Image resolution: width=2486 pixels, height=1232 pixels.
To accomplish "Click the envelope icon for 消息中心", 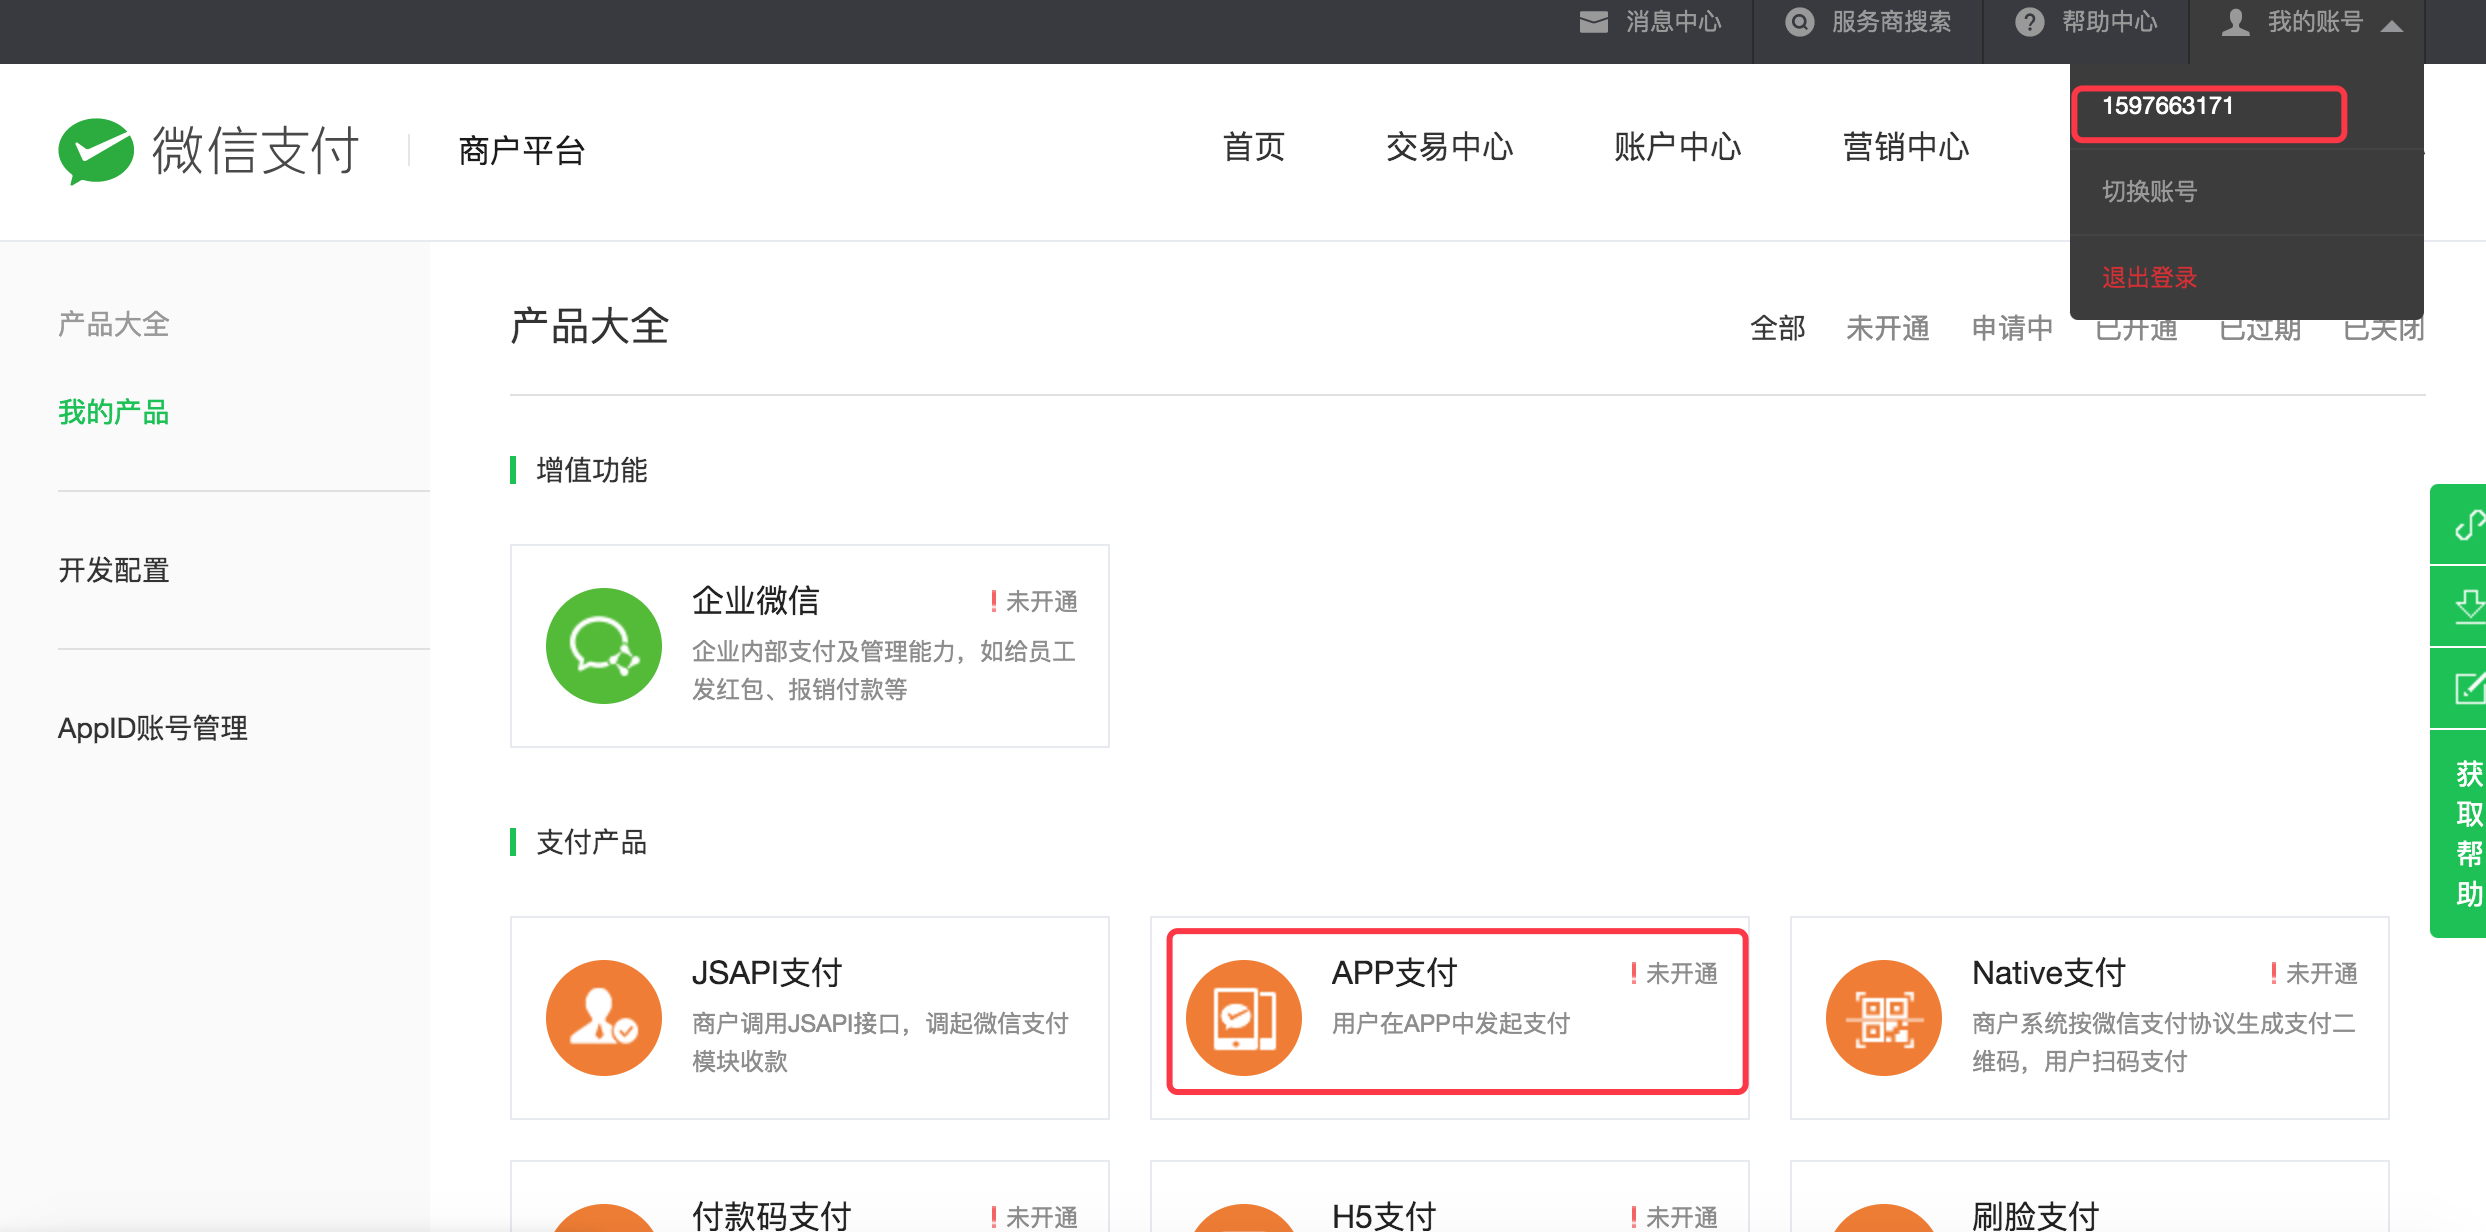I will click(x=1593, y=22).
